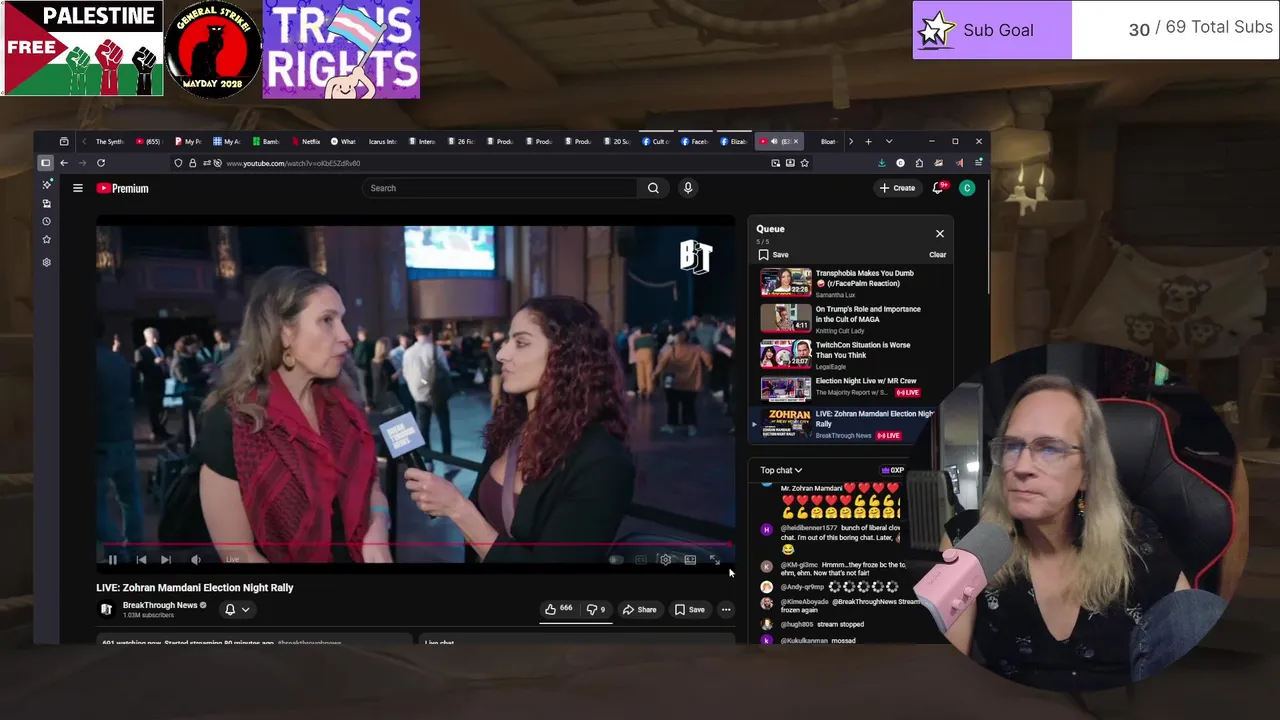Play On Trump's Role in Cult of MAGA
The height and width of the screenshot is (720, 1280).
pyautogui.click(x=849, y=319)
